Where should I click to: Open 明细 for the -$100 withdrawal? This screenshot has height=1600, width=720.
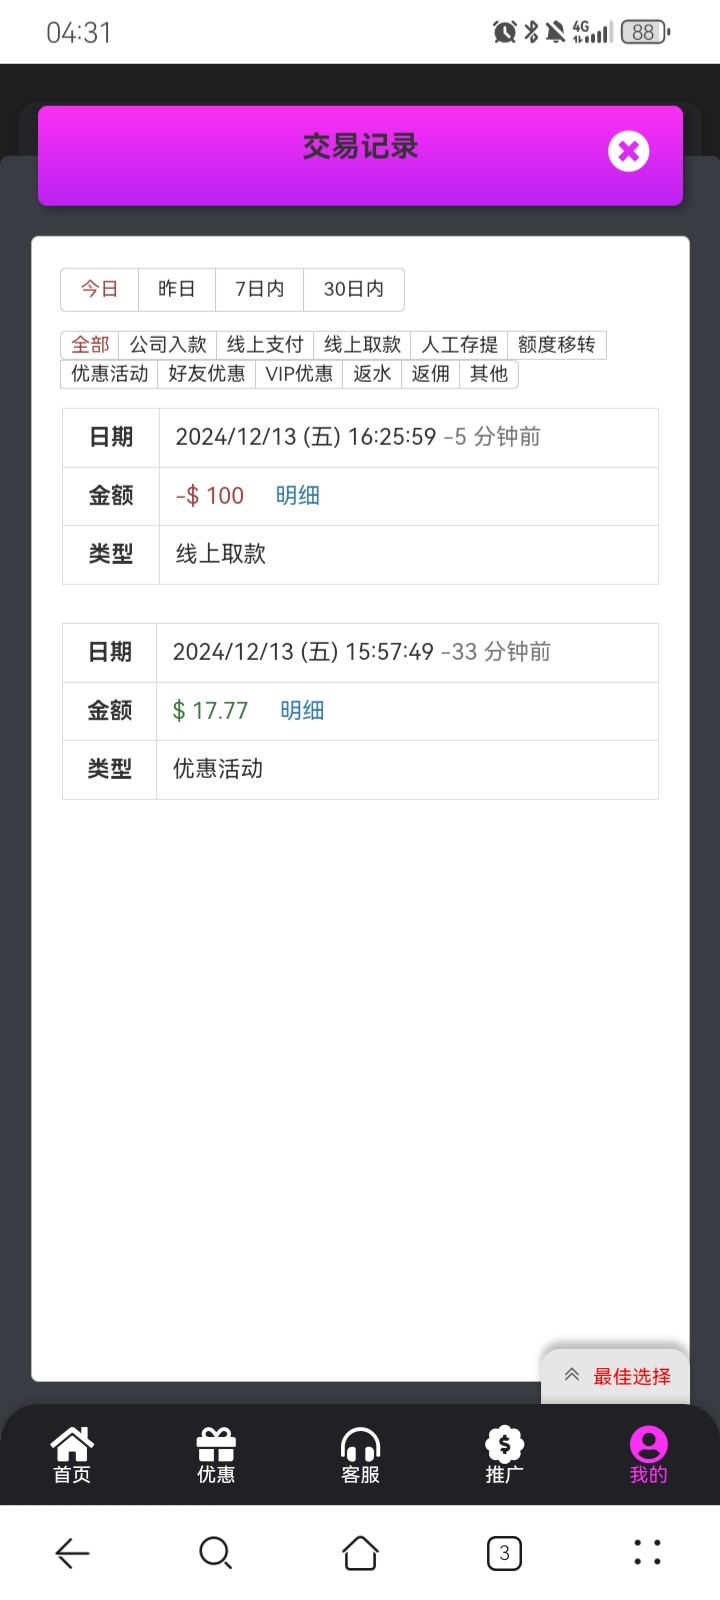click(x=297, y=495)
